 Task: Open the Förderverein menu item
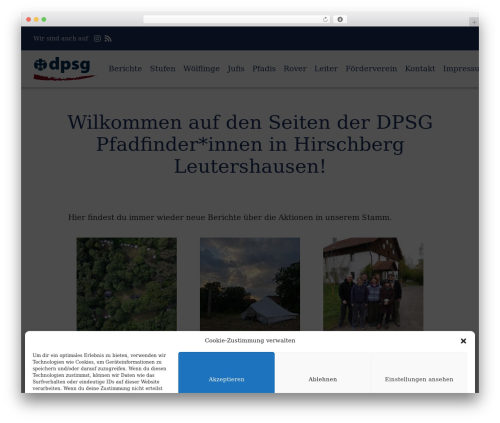point(371,69)
